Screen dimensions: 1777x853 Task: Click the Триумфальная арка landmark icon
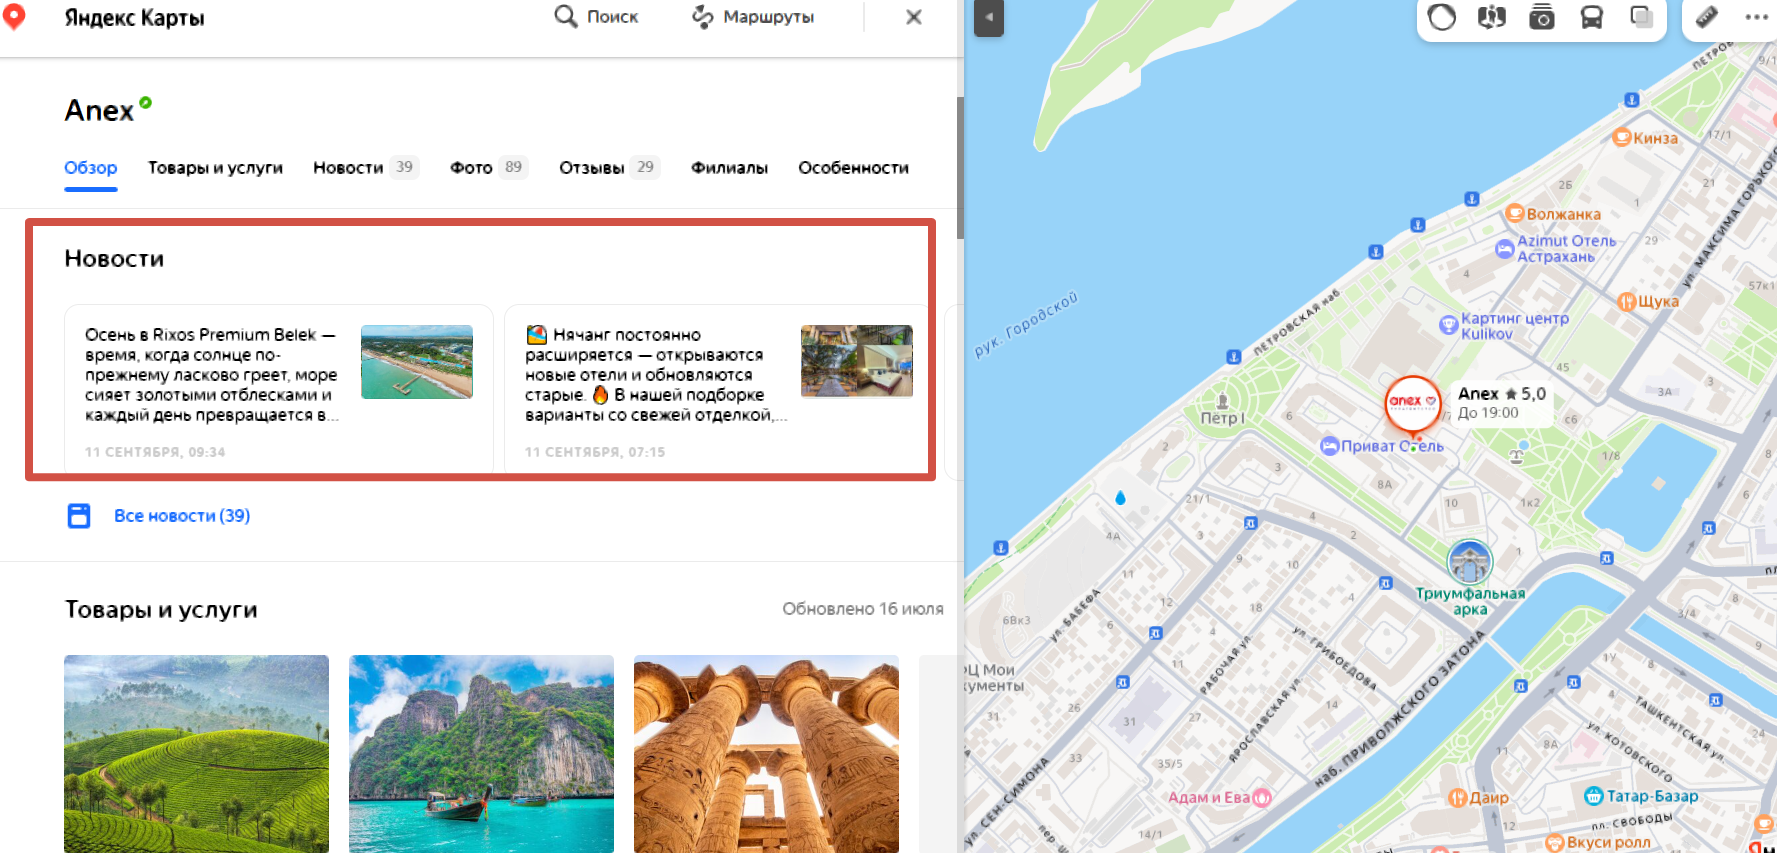point(1469,562)
